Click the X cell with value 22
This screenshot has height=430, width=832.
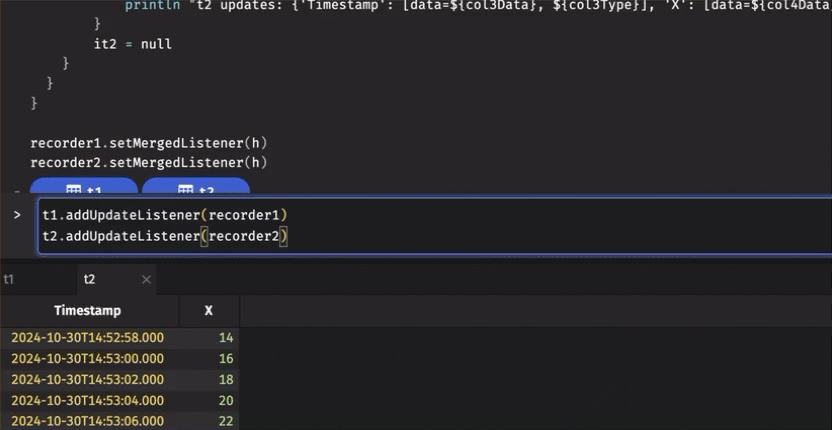[224, 421]
